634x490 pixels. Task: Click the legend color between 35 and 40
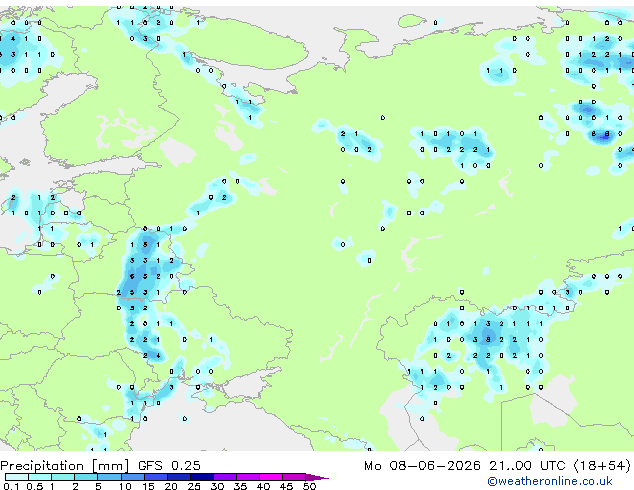pos(248,477)
